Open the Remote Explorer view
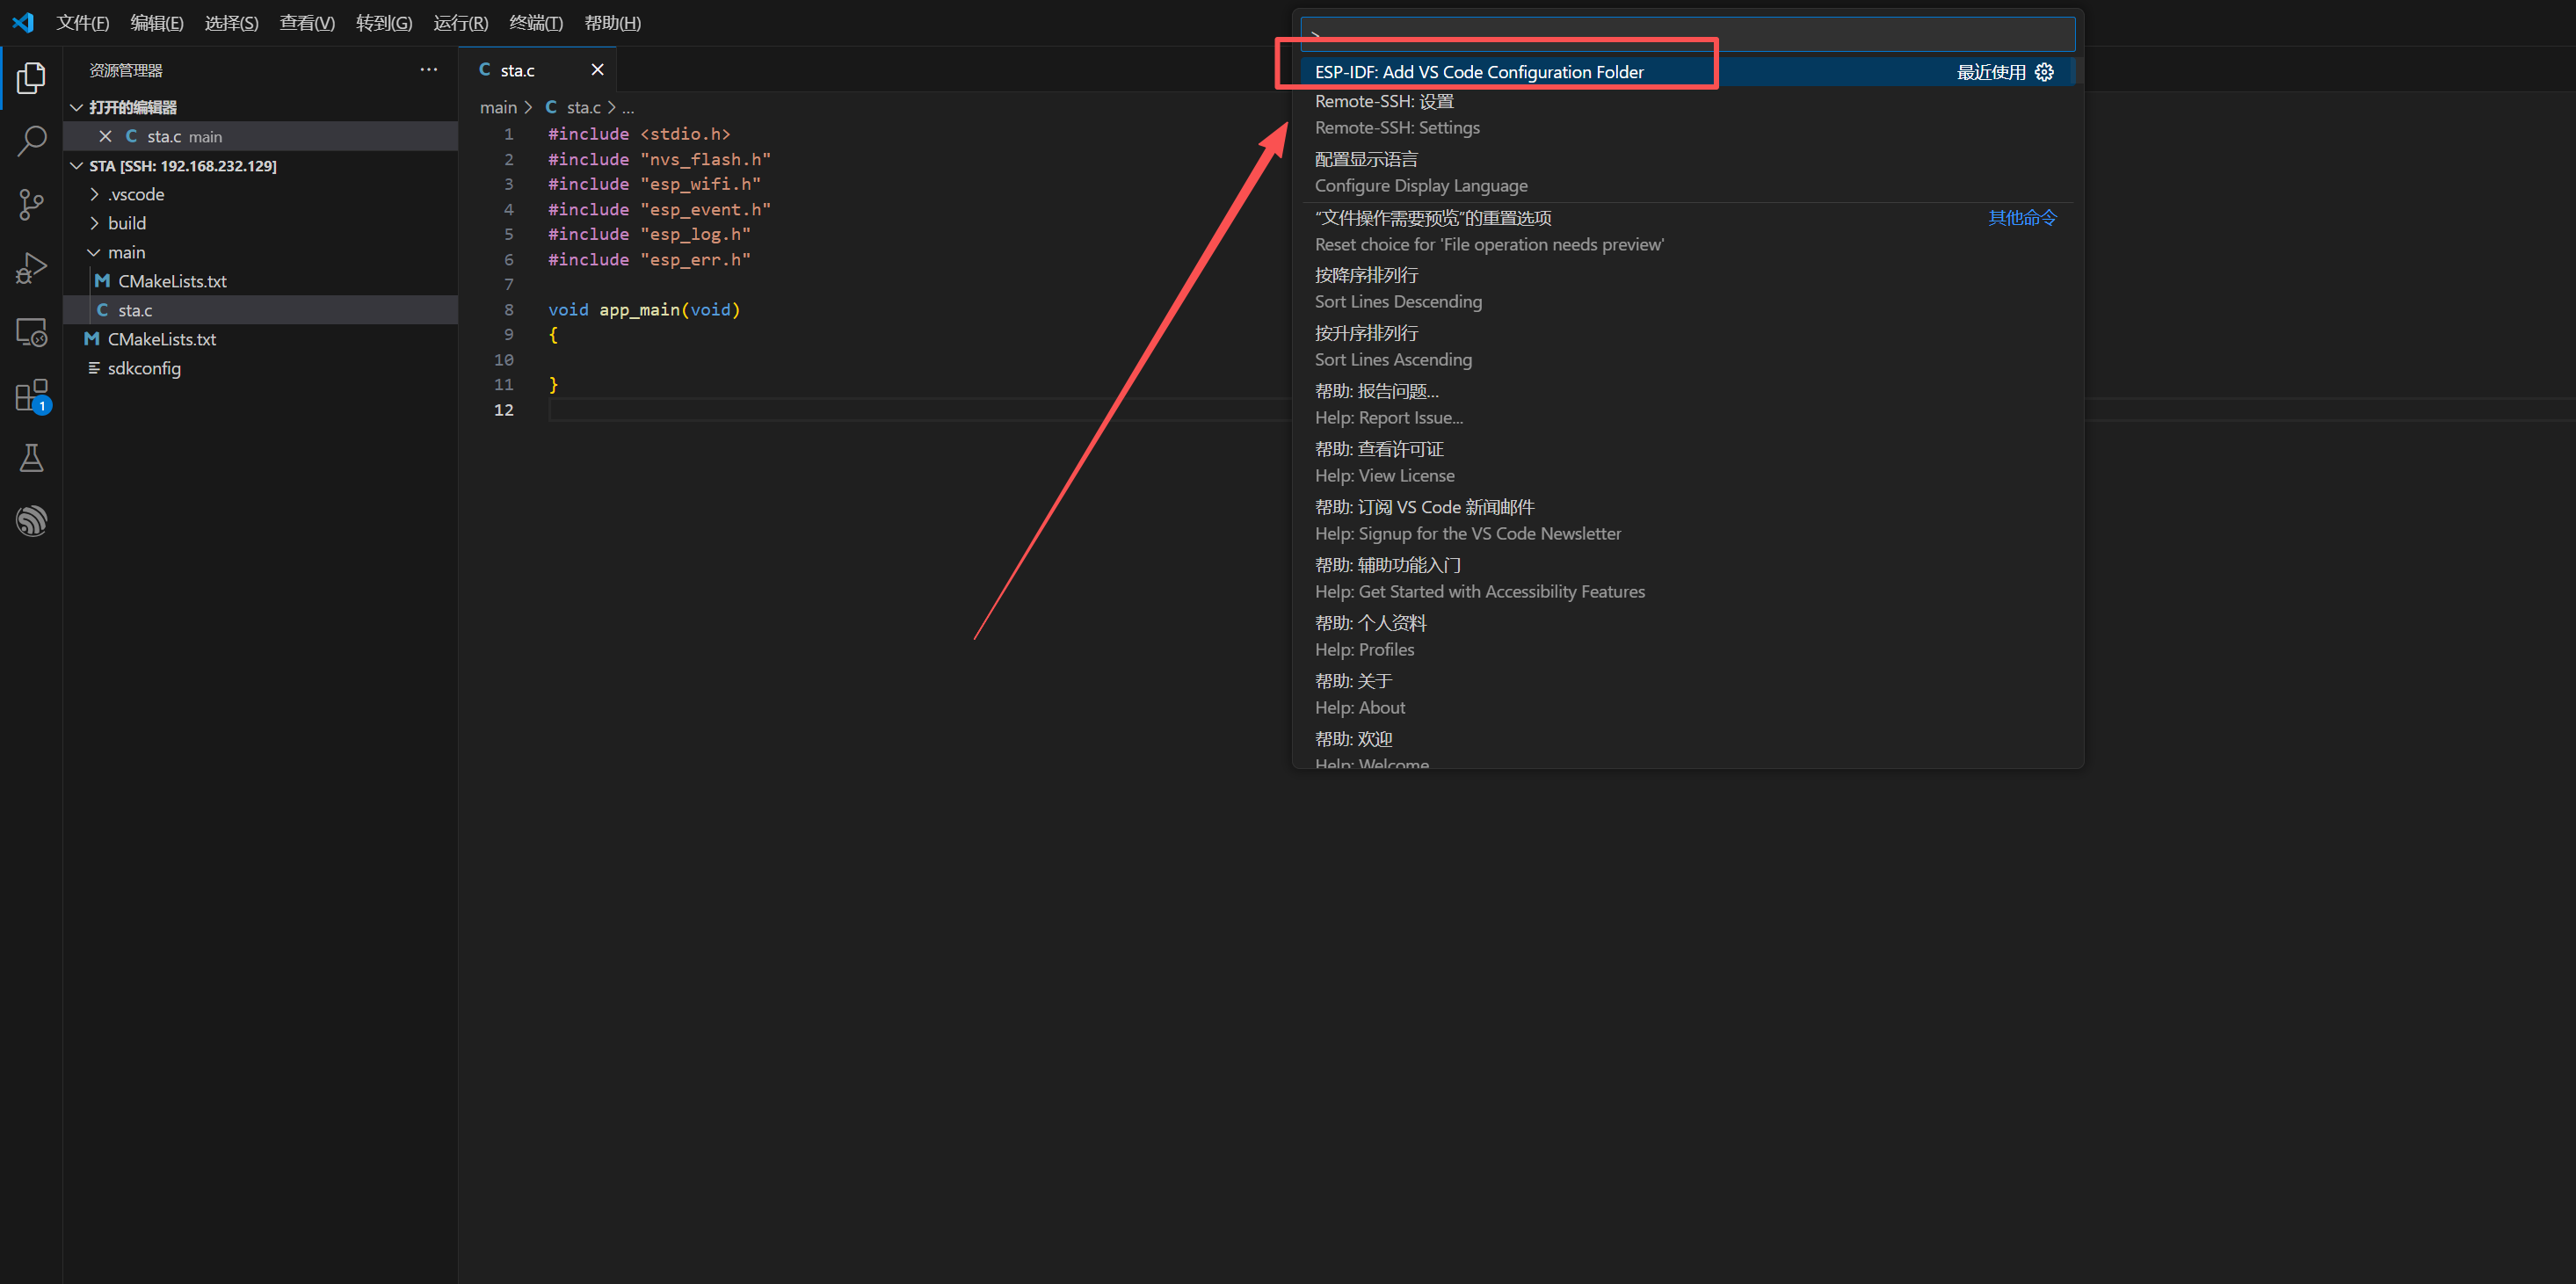The height and width of the screenshot is (1284, 2576). pyautogui.click(x=31, y=332)
